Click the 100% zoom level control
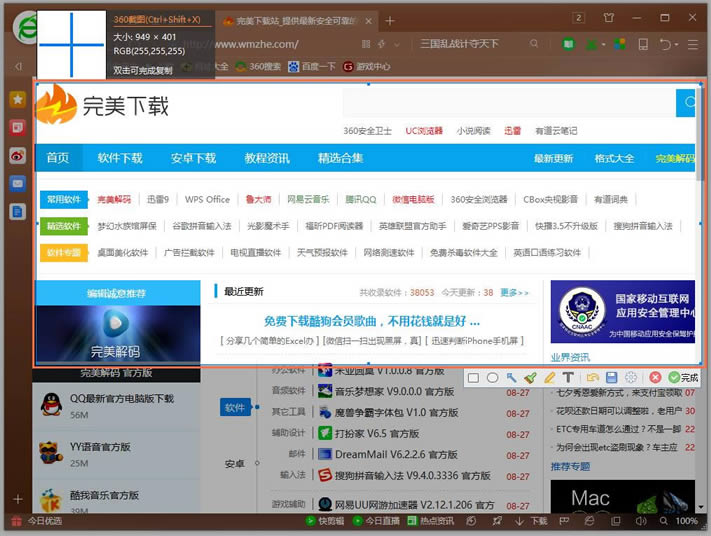 (x=687, y=521)
